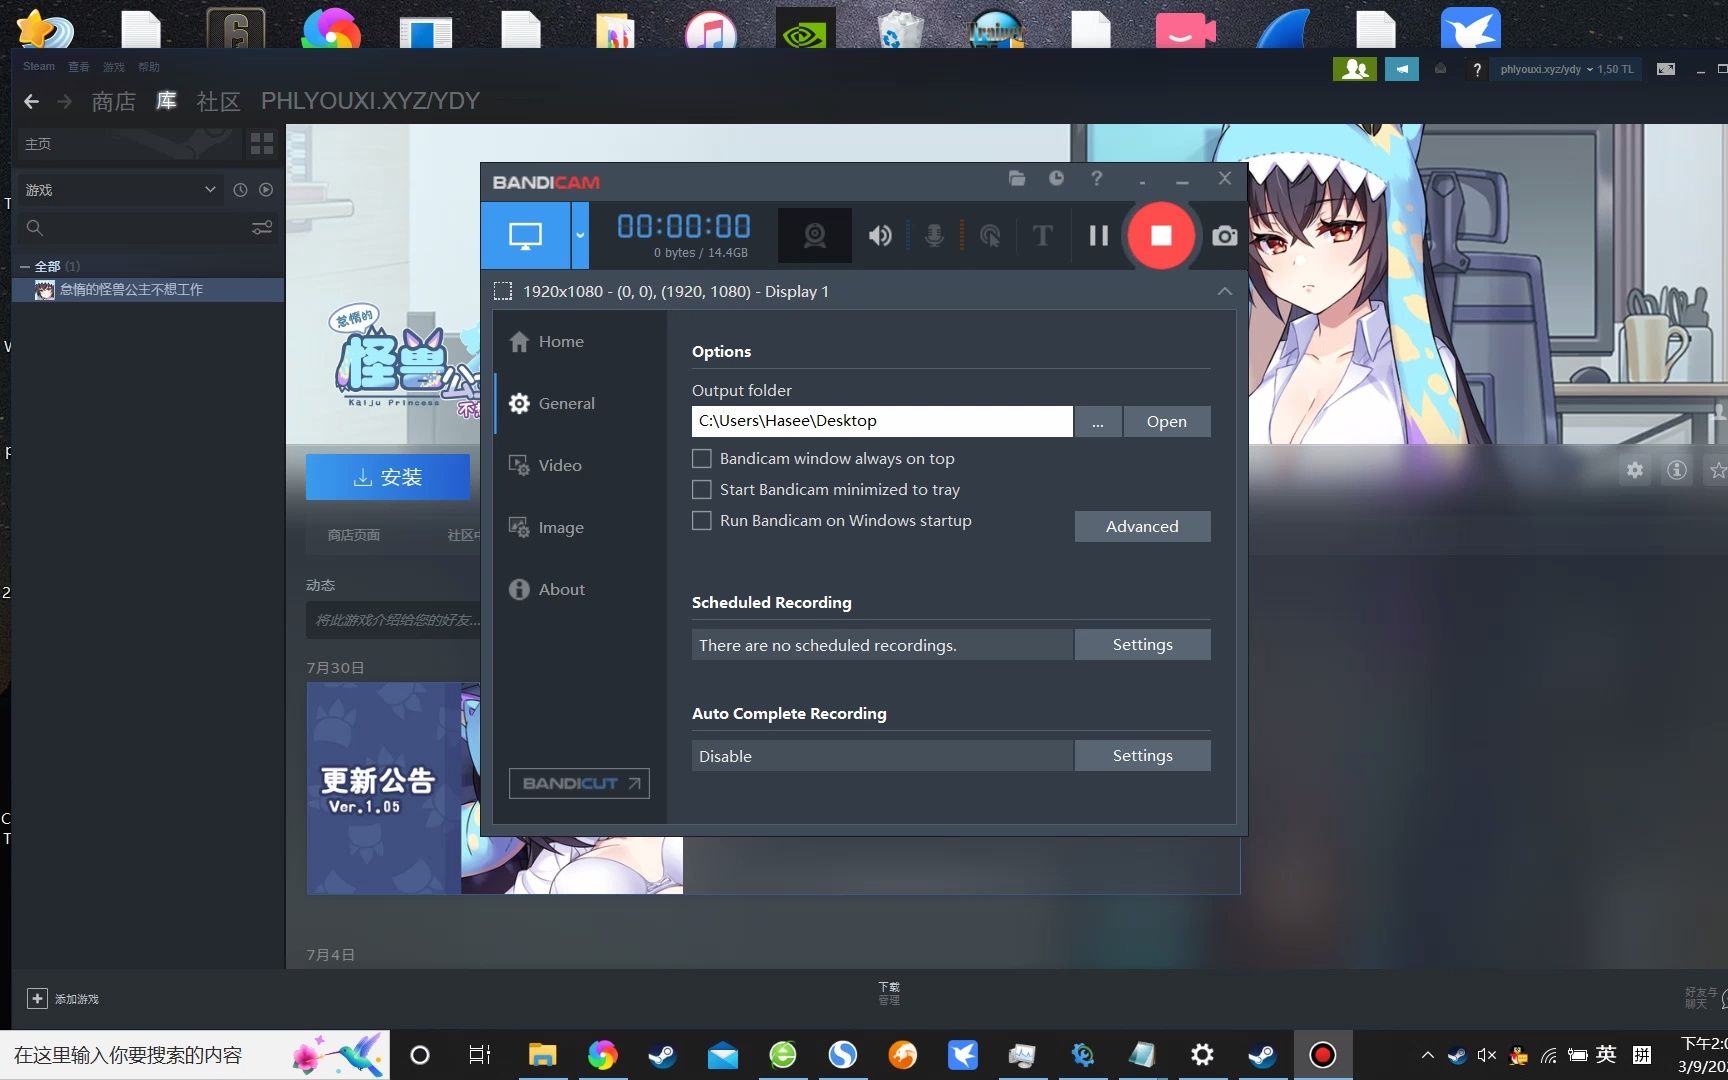The height and width of the screenshot is (1080, 1728).
Task: Pause the Bandicam recording
Action: (x=1098, y=235)
